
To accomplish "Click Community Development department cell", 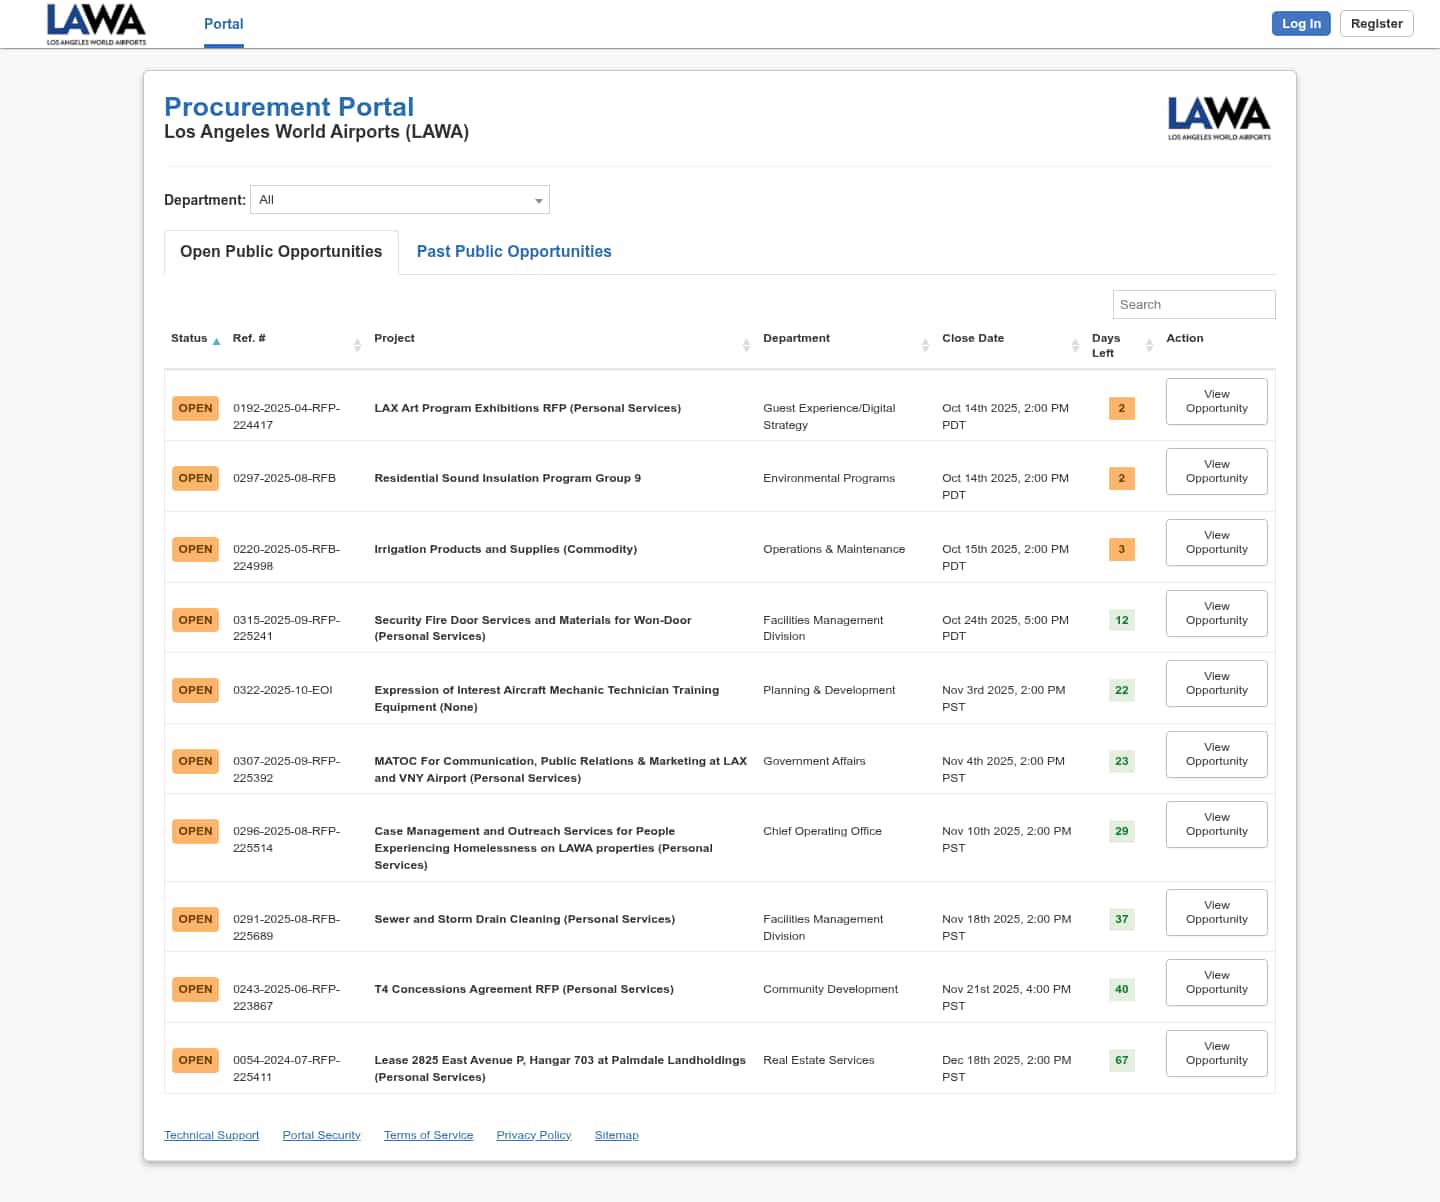I will tap(831, 989).
